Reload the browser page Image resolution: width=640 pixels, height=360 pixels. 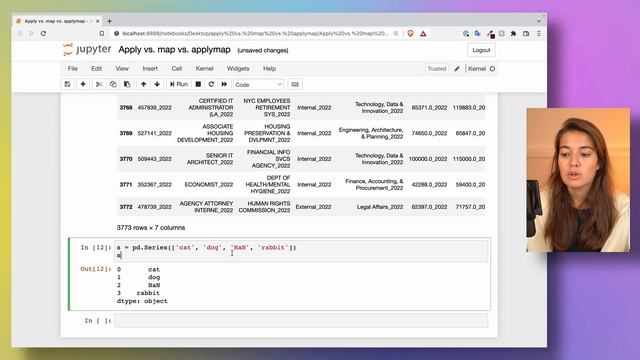[x=43, y=33]
